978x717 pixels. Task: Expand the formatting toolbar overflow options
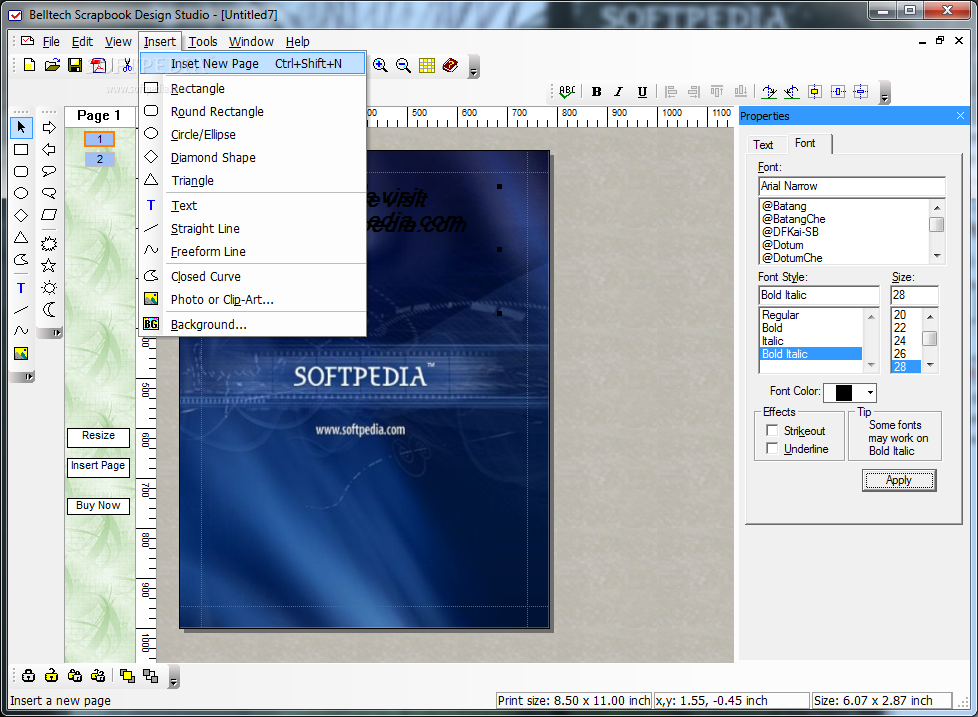(x=884, y=93)
